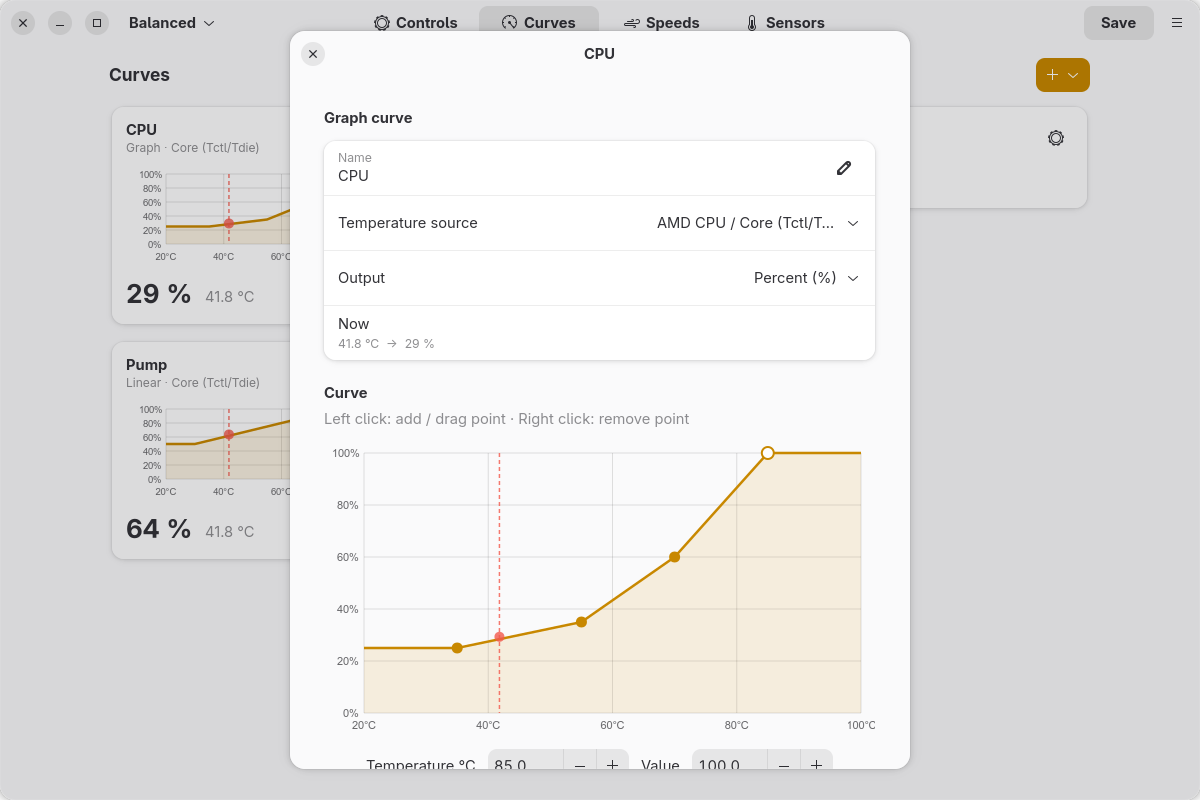Image resolution: width=1200 pixels, height=800 pixels.
Task: Maximize the main window
Action: click(x=97, y=23)
